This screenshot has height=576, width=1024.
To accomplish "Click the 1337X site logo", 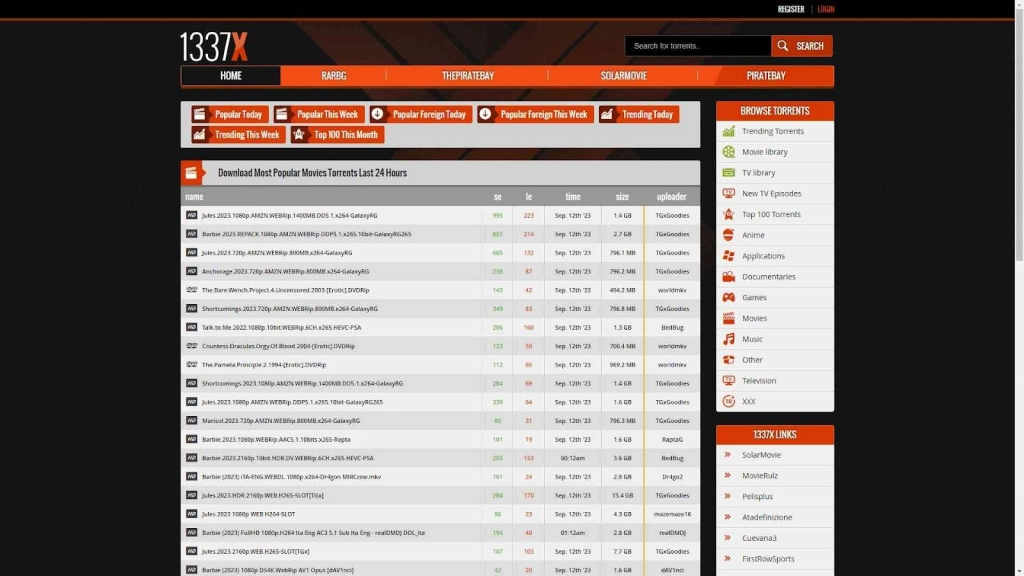I will (x=214, y=46).
